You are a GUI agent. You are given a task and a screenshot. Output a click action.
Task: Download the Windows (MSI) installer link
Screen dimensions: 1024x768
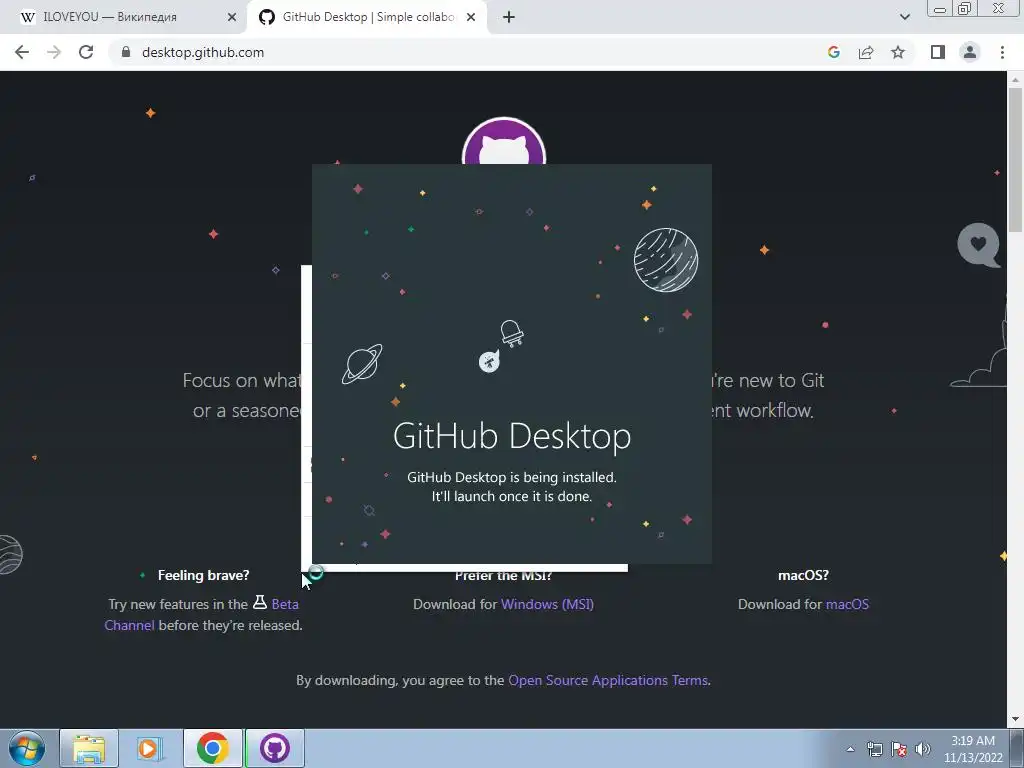[x=547, y=604]
